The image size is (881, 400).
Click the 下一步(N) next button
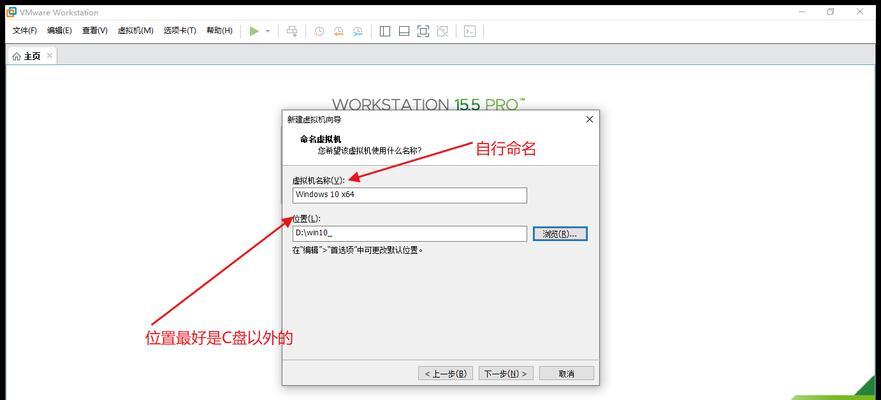pyautogui.click(x=506, y=374)
